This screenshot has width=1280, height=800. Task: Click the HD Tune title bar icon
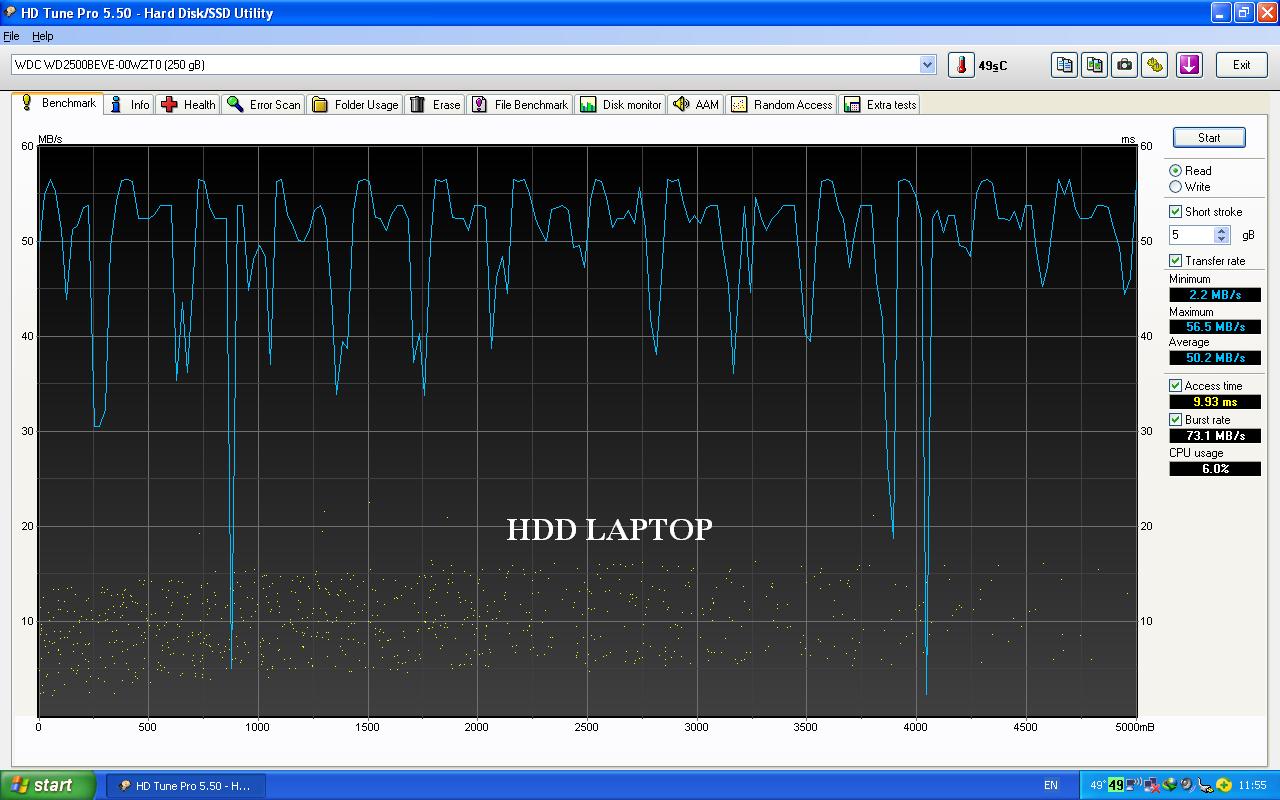(11, 13)
